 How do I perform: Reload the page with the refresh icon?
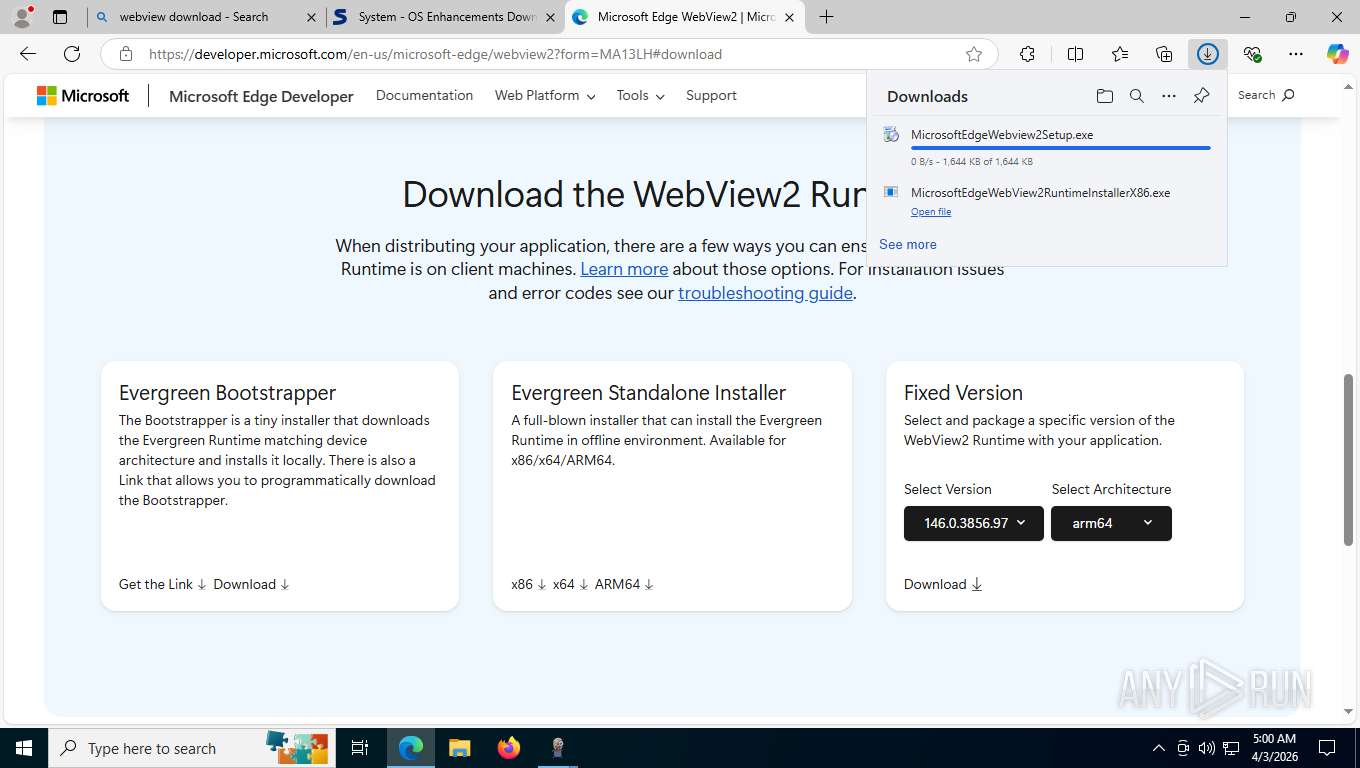click(72, 54)
